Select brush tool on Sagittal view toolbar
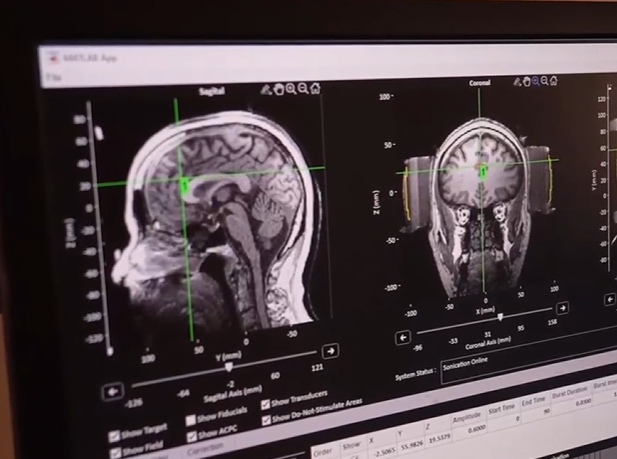This screenshot has height=459, width=617. pos(266,90)
